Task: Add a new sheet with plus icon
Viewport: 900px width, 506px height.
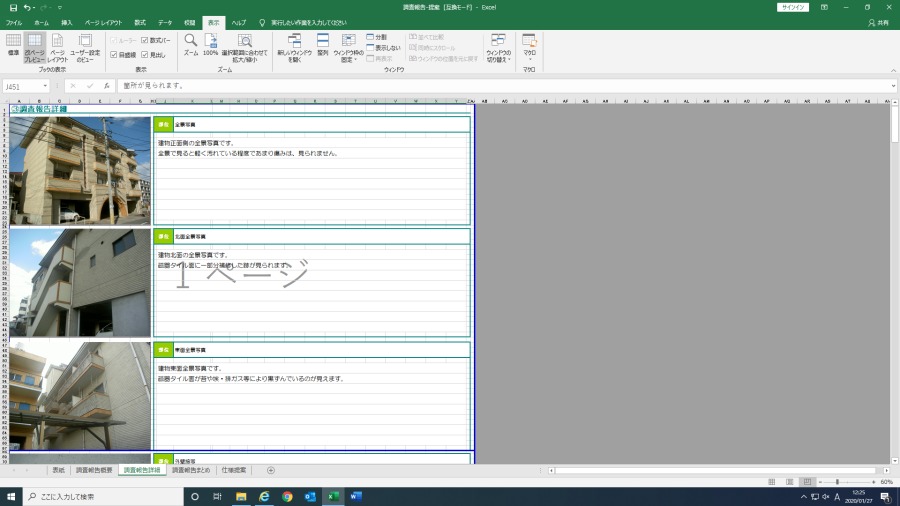Action: (271, 470)
